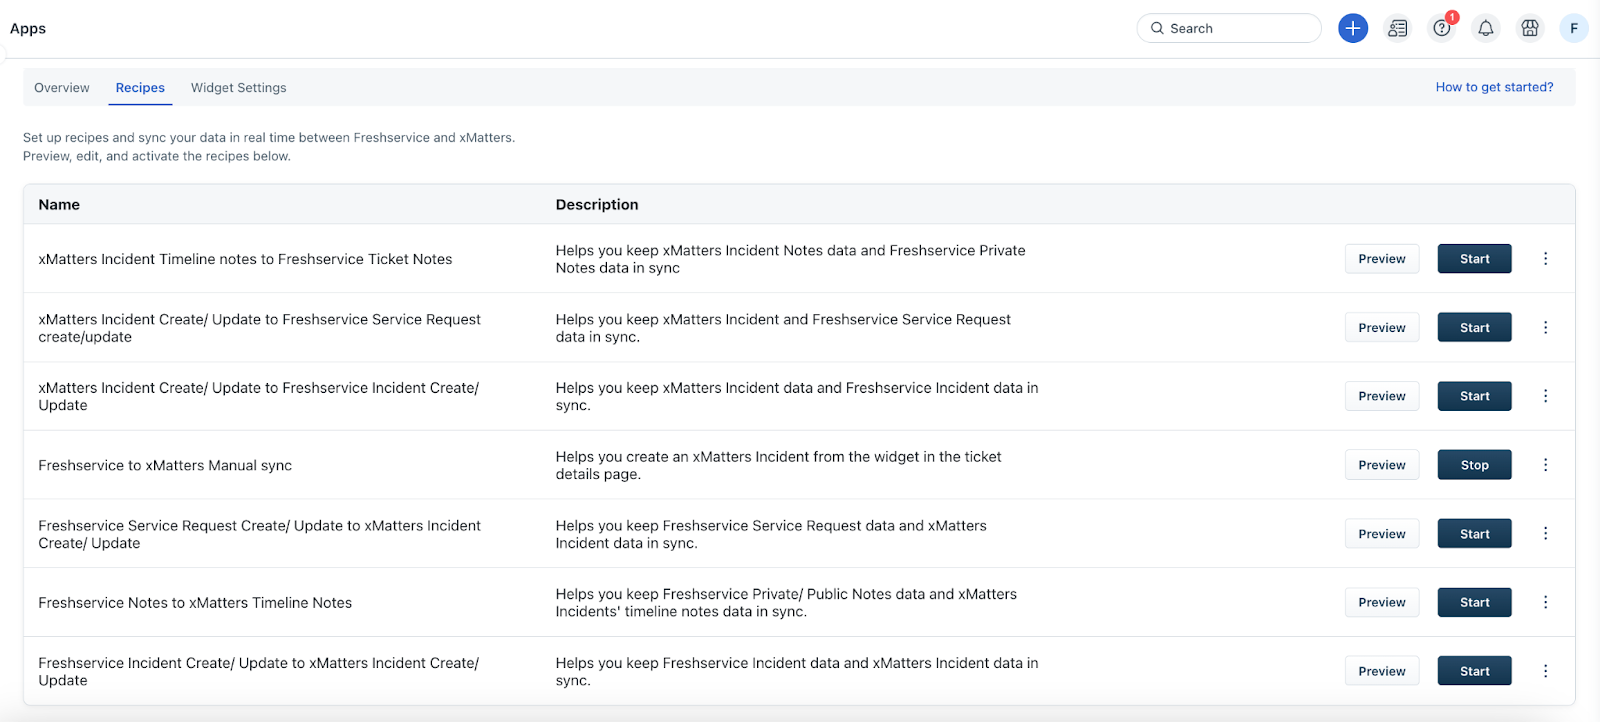Click the blue plus create-new icon
Image resolution: width=1600 pixels, height=722 pixels.
1353,28
